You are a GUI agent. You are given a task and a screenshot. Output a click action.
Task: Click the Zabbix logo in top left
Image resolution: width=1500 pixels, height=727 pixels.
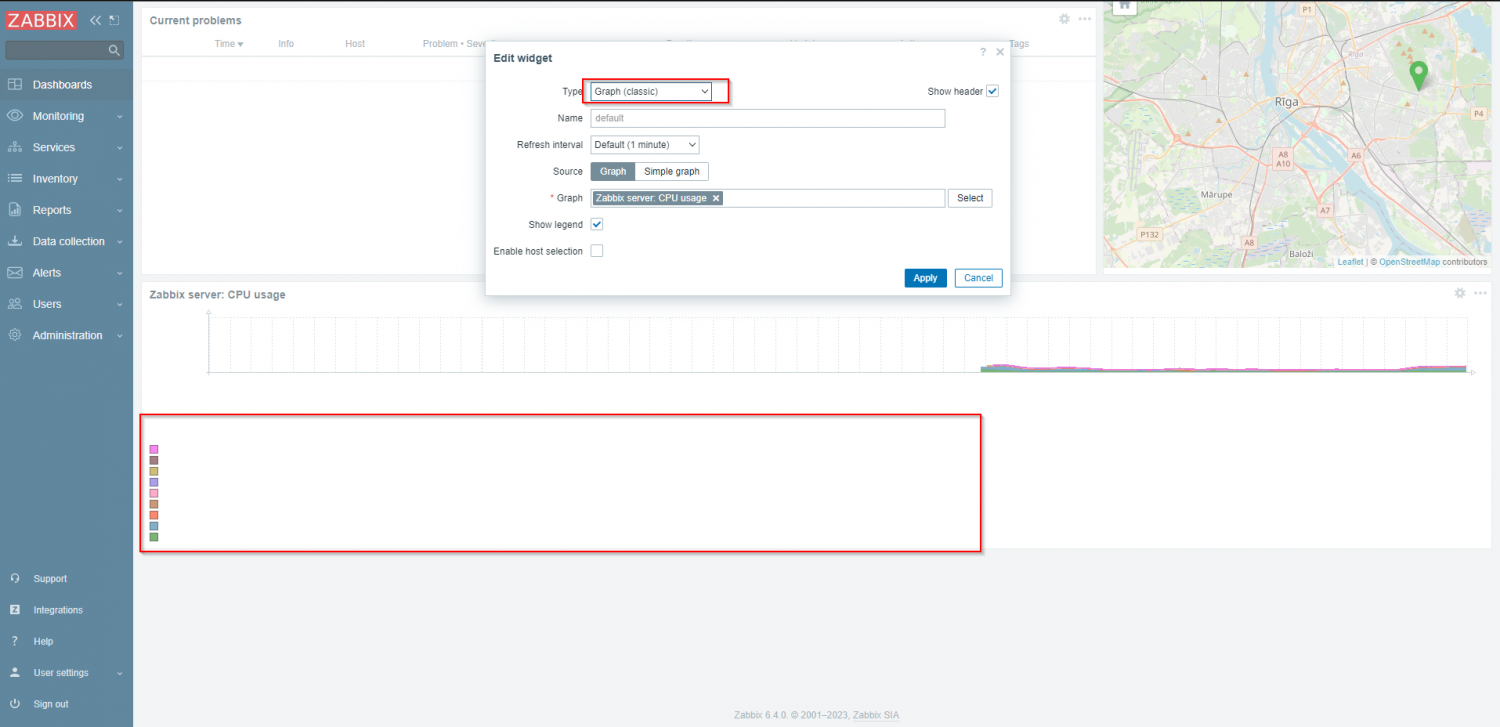pos(41,20)
